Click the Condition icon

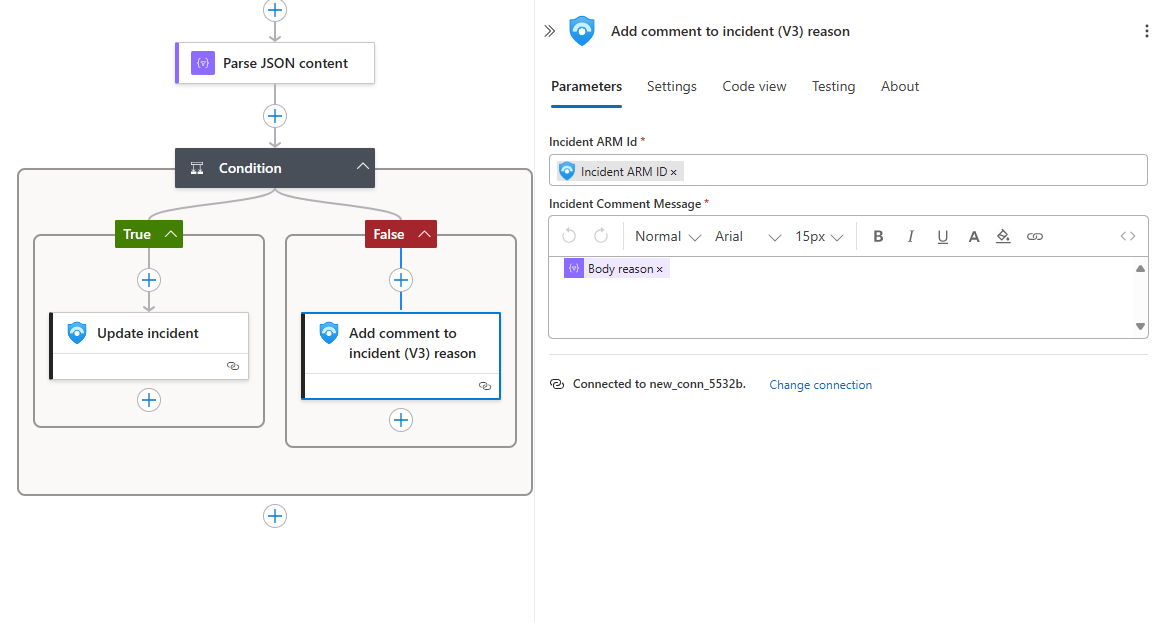click(197, 168)
